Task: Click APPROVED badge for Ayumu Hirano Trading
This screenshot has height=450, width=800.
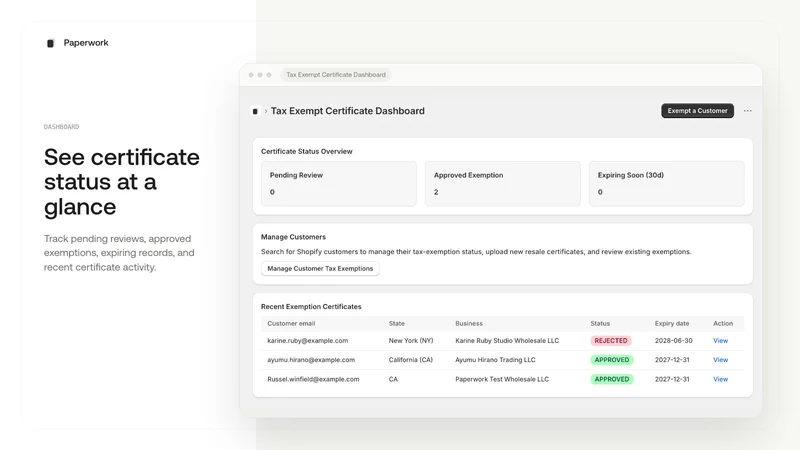Action: click(x=612, y=360)
